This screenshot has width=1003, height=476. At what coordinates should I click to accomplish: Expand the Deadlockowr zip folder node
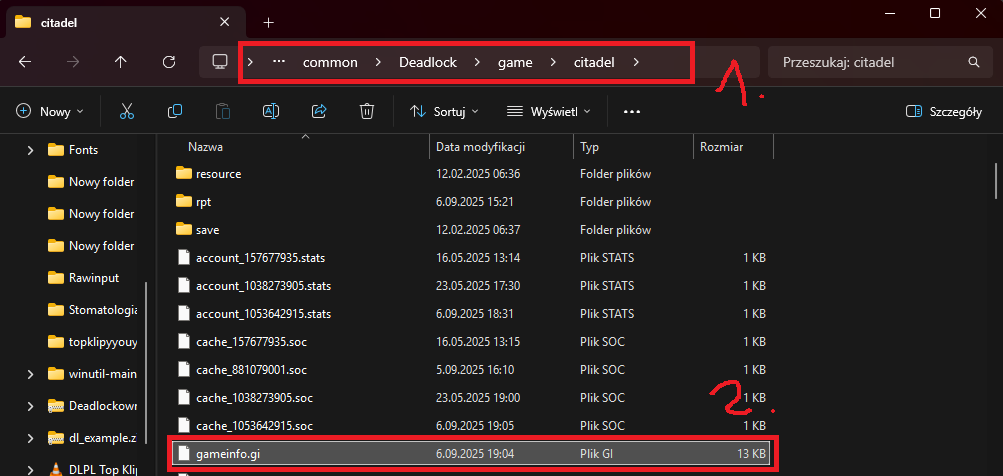[30, 406]
